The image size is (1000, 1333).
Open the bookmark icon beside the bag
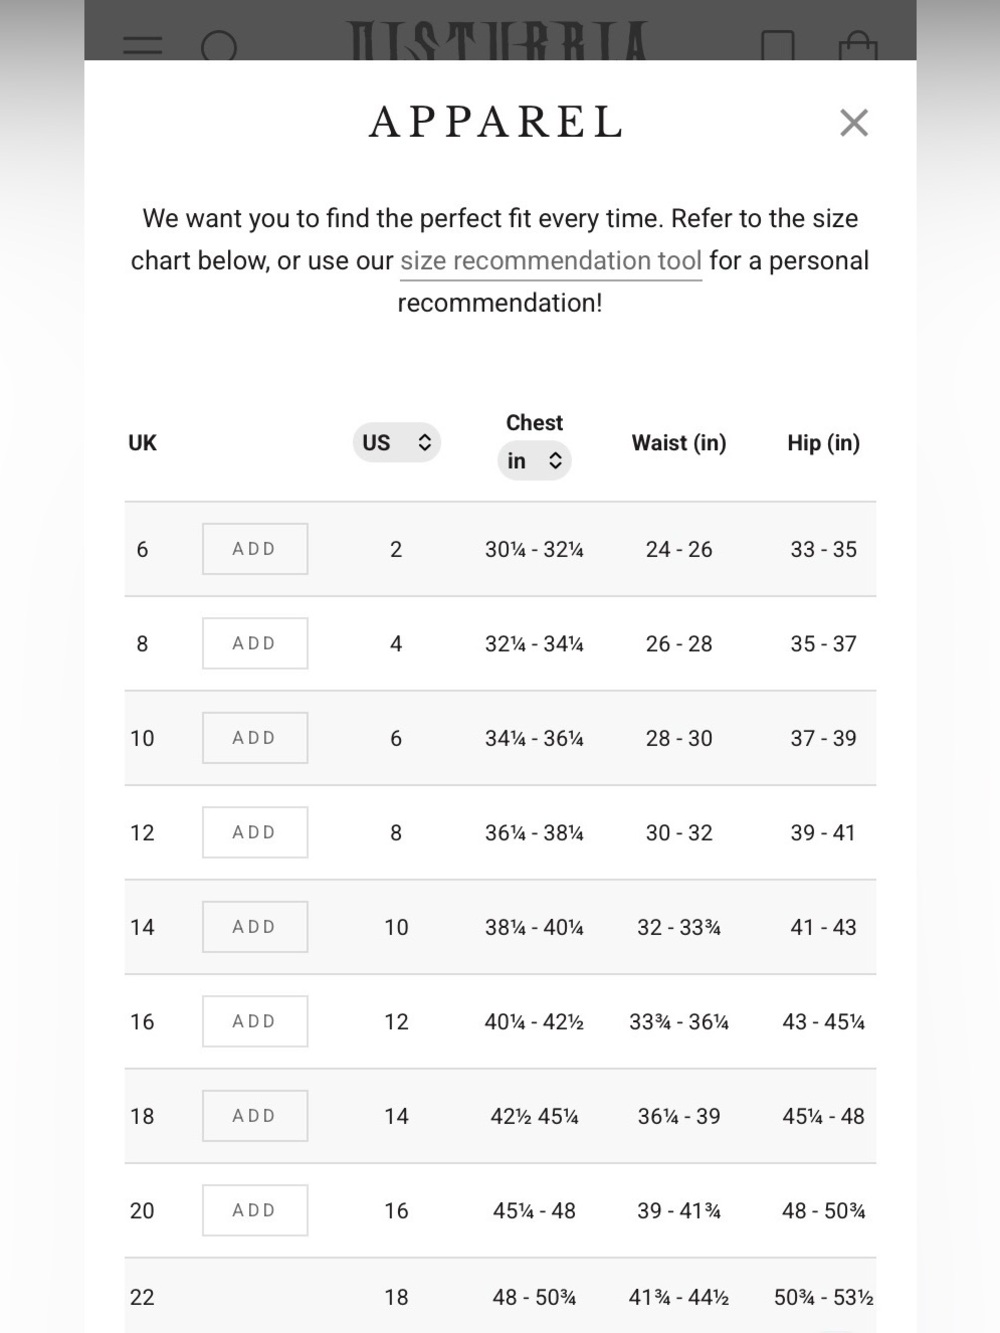(x=778, y=46)
